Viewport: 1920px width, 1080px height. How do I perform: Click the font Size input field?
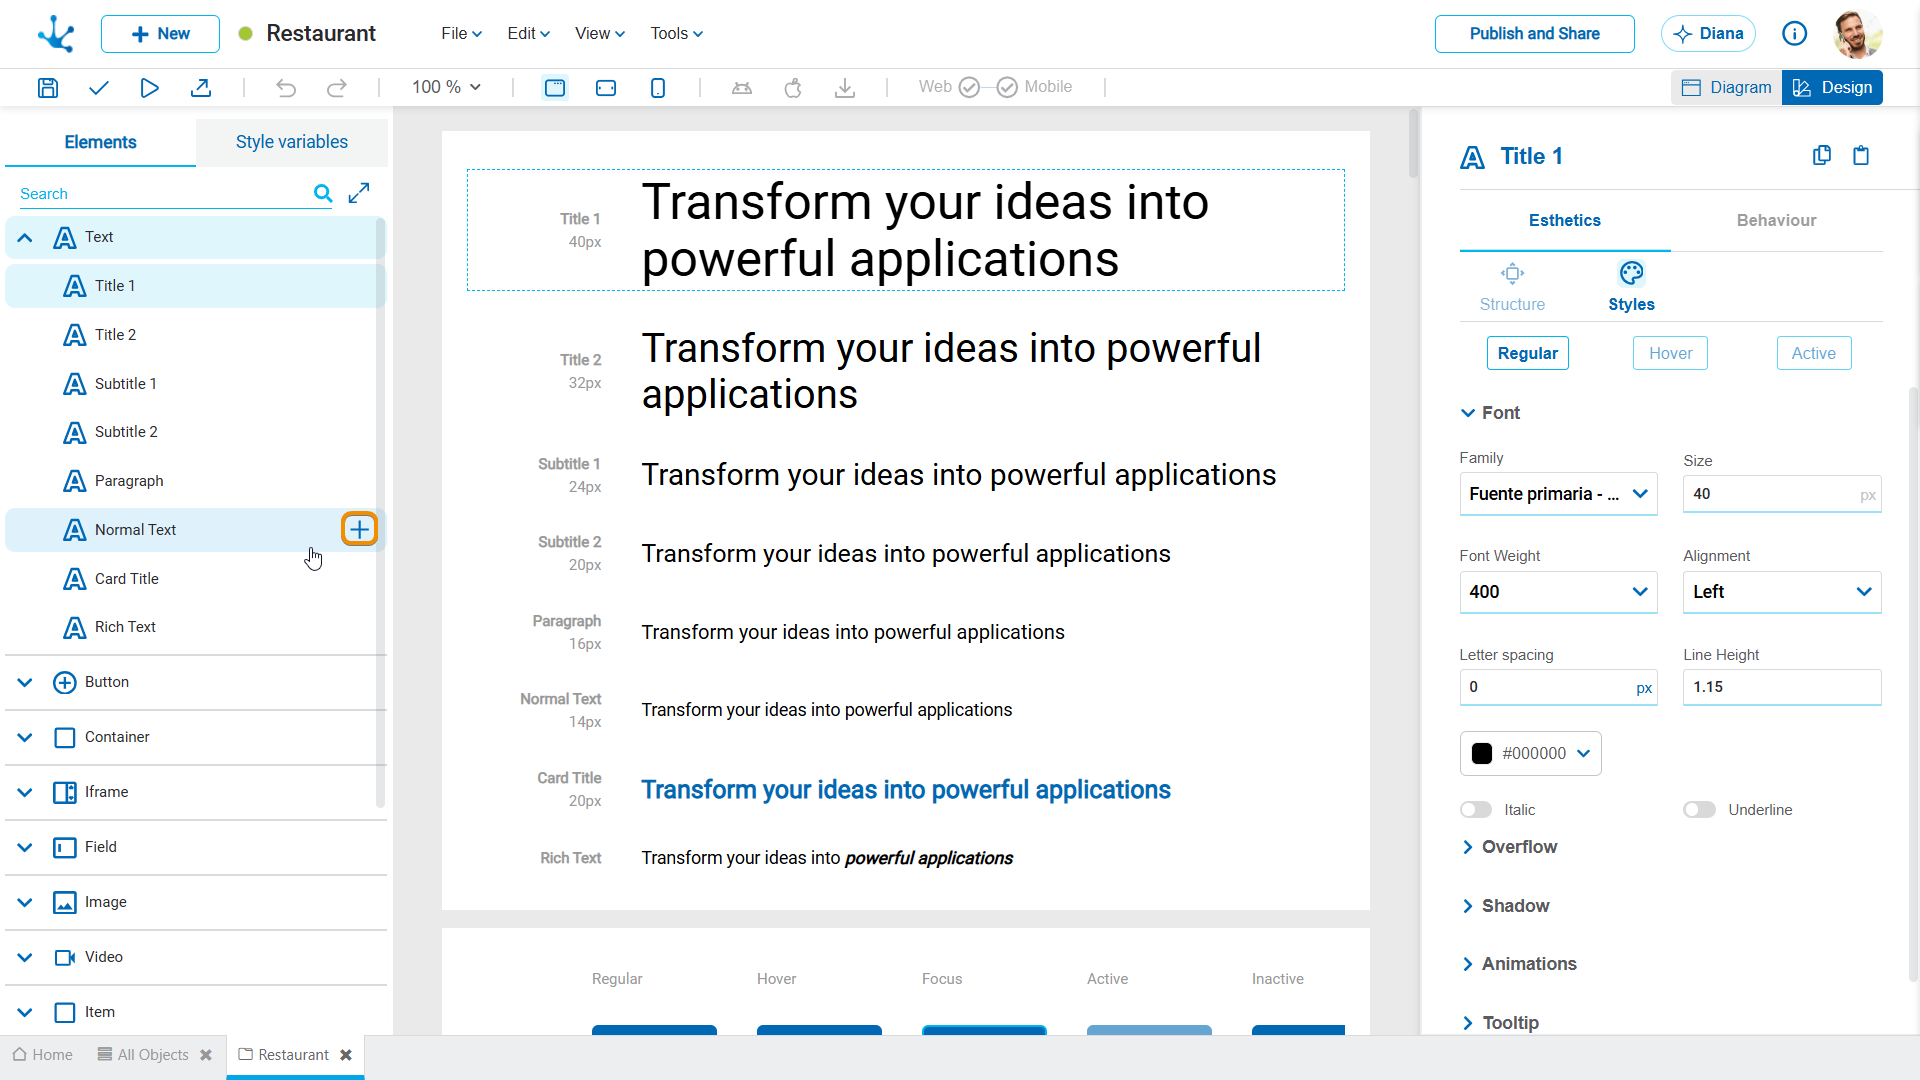(1782, 494)
